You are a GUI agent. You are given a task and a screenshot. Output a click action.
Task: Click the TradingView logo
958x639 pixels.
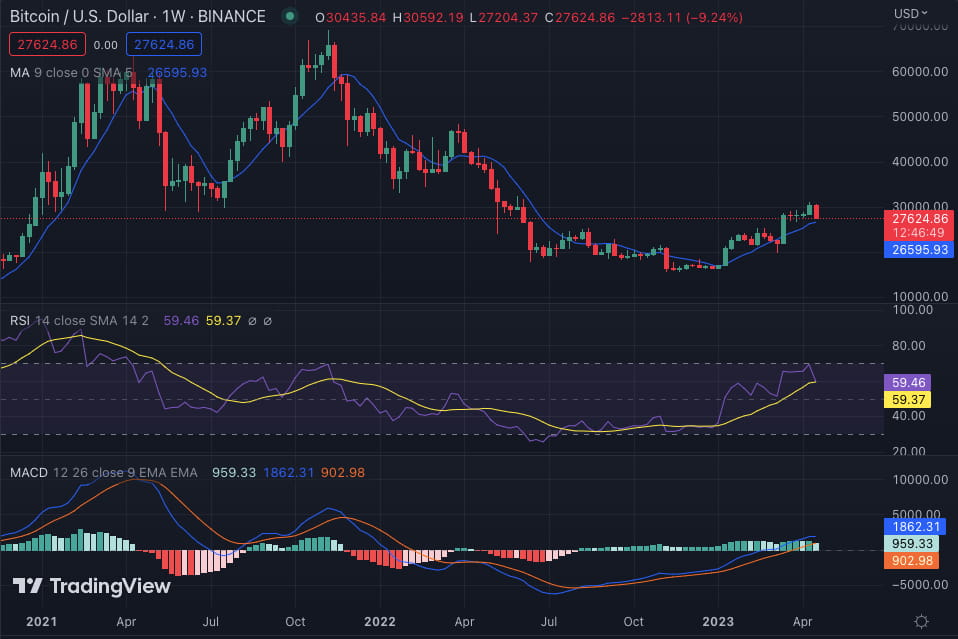[x=92, y=586]
